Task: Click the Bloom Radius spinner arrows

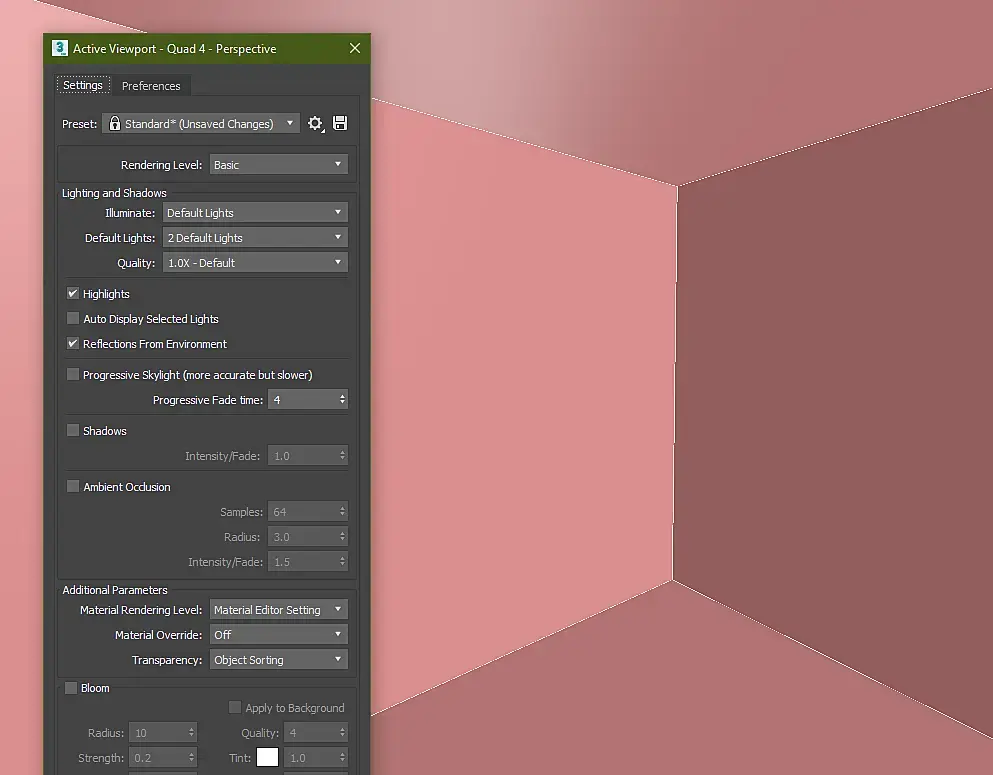Action: [191, 733]
